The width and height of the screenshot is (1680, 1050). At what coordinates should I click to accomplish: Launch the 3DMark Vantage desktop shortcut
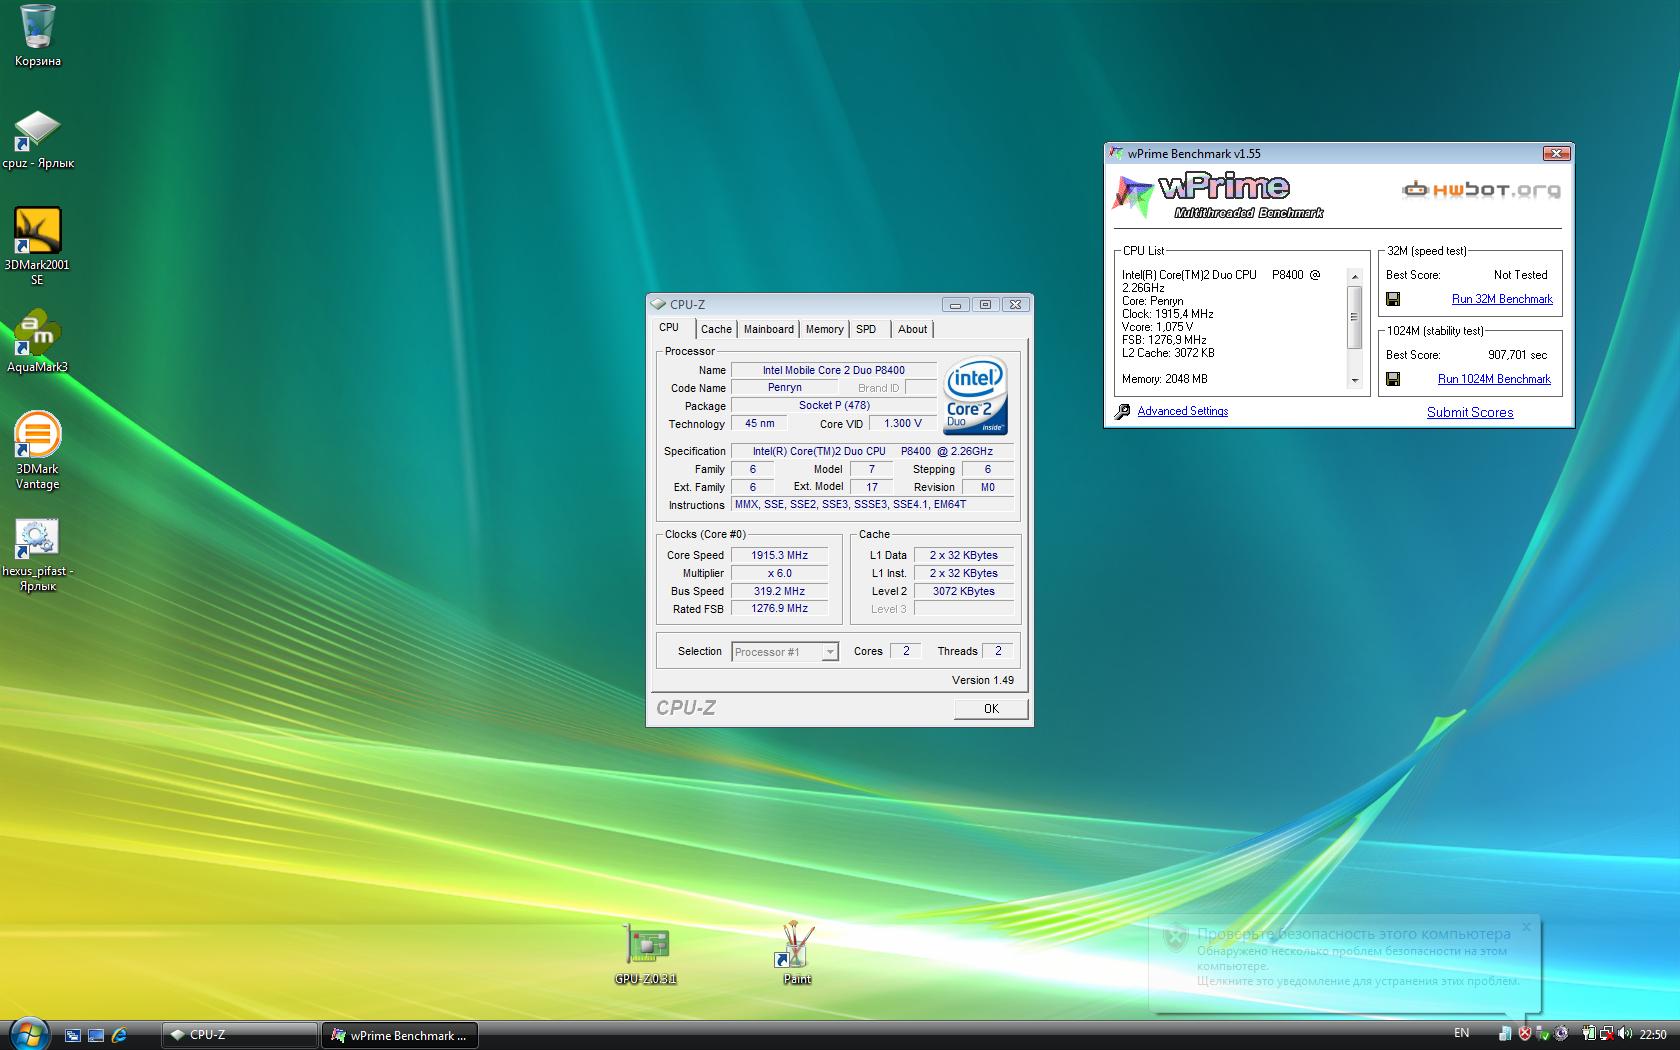37,450
